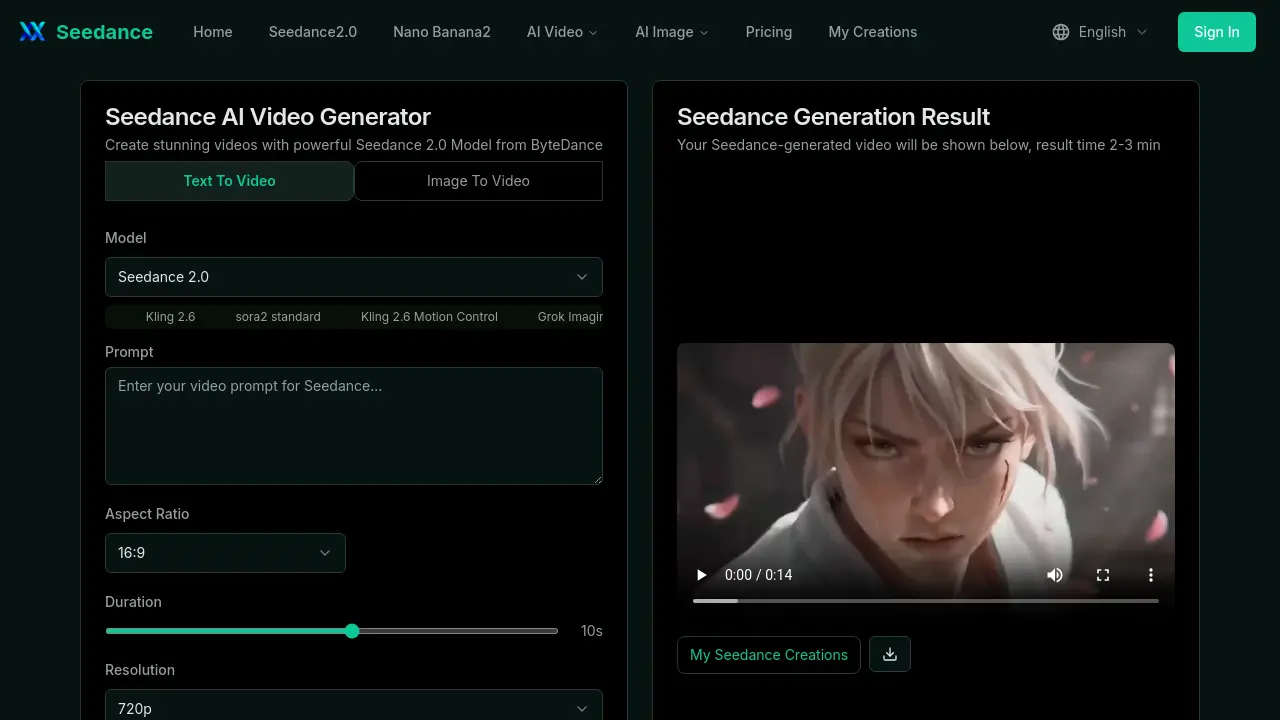This screenshot has height=720, width=1280.
Task: Click the 10s duration value
Action: click(591, 631)
